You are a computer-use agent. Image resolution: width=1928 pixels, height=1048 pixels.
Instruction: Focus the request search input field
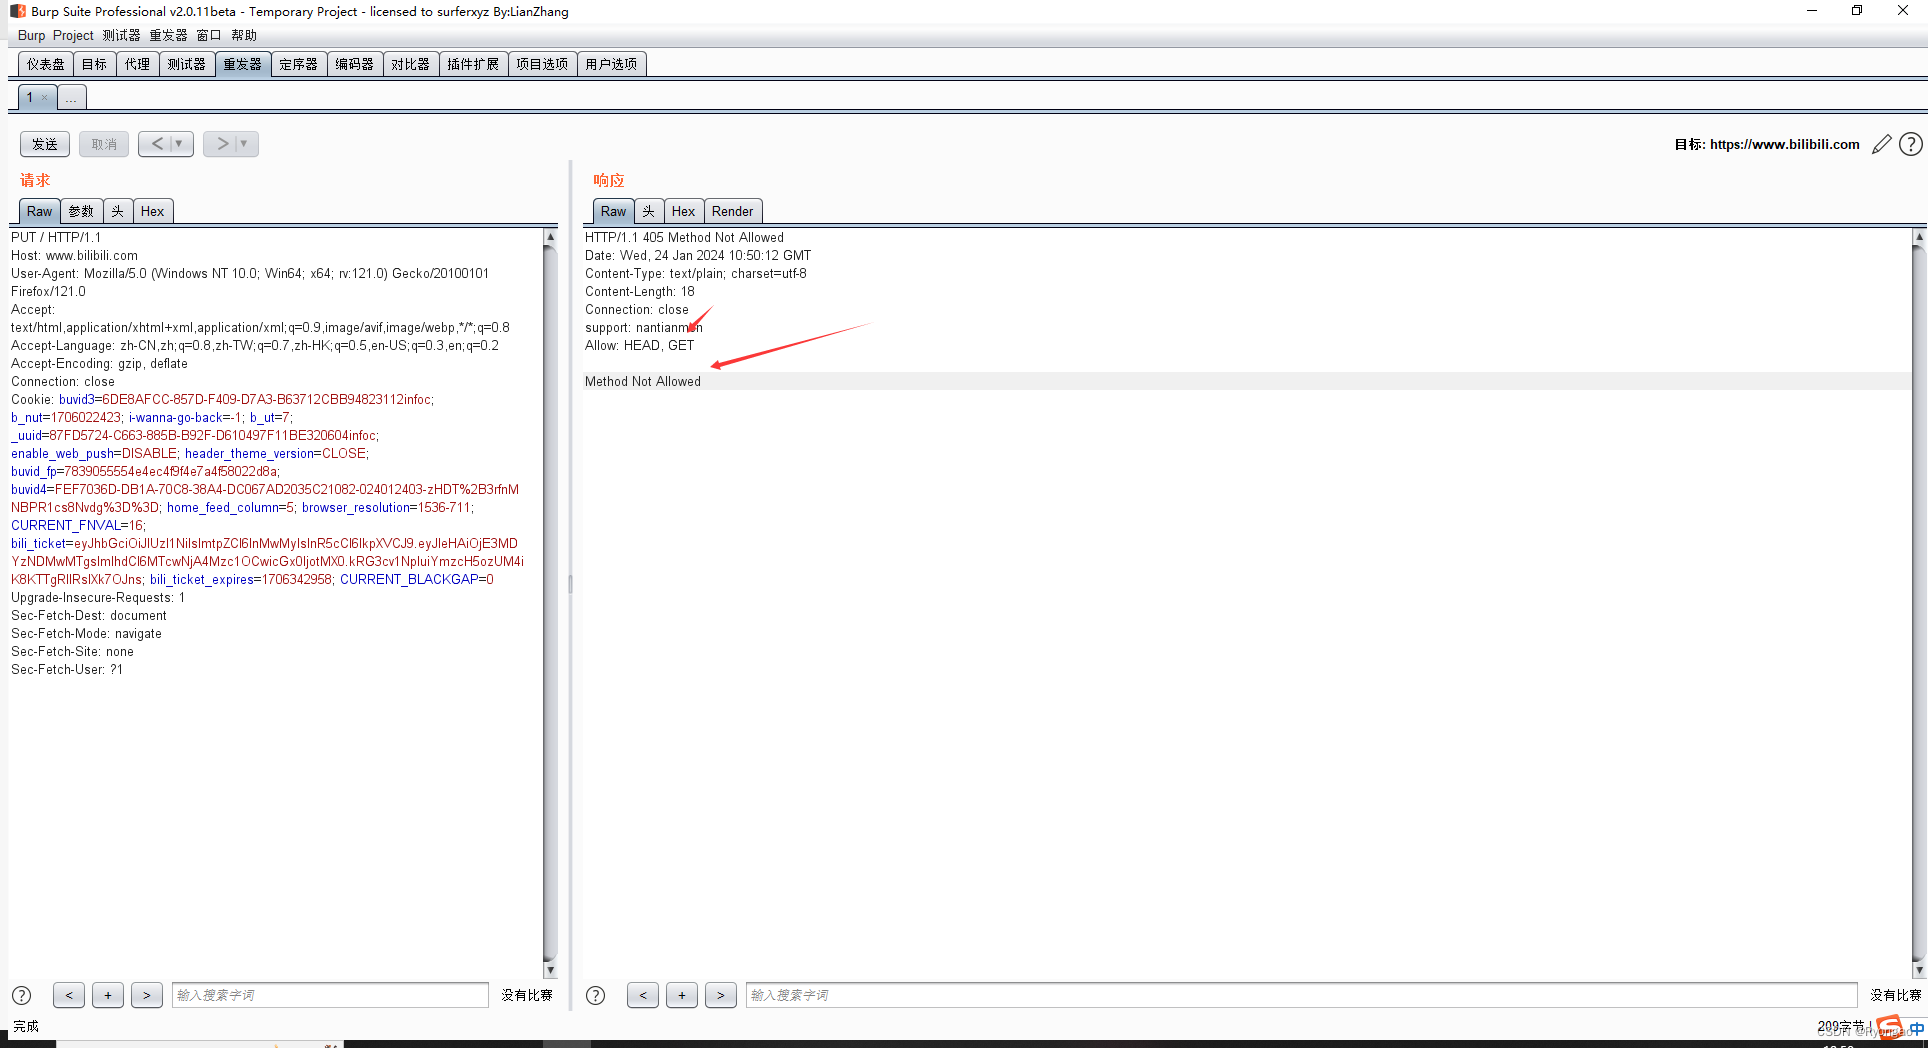click(x=330, y=995)
